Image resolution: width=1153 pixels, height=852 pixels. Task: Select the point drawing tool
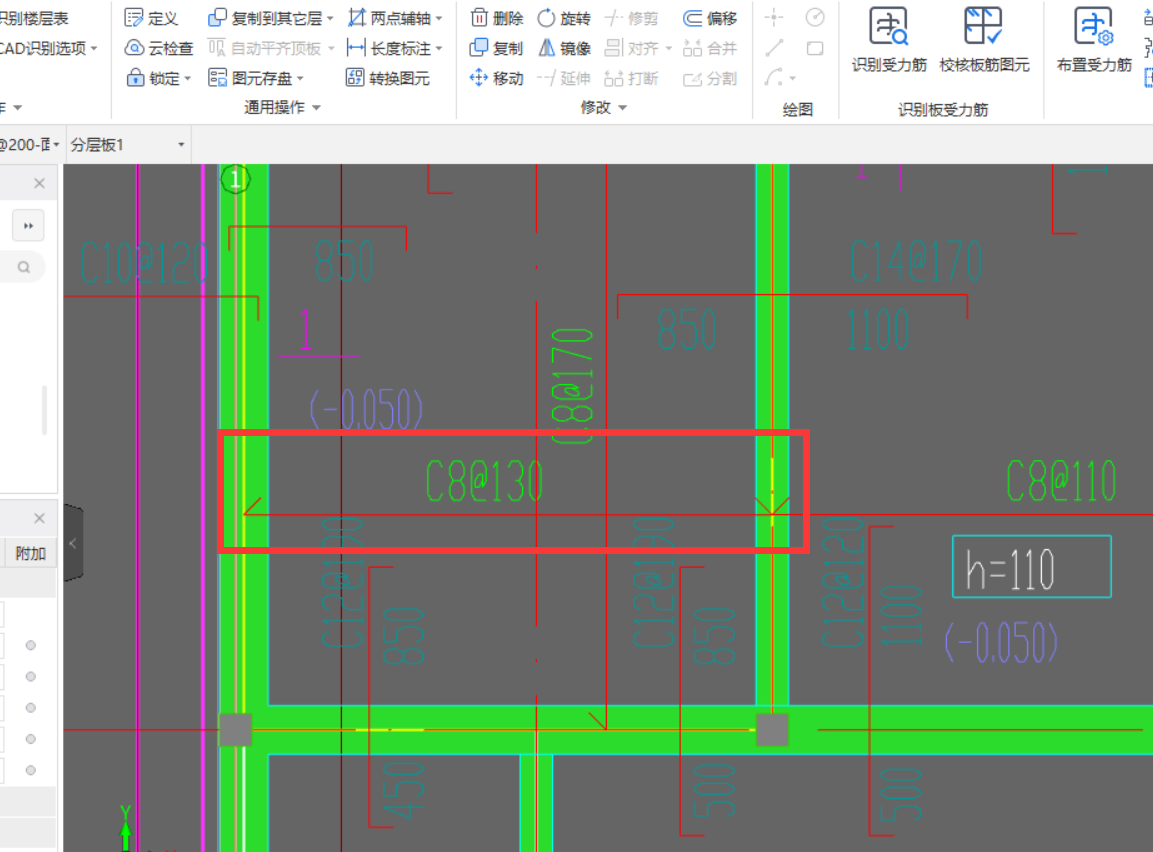[x=774, y=17]
